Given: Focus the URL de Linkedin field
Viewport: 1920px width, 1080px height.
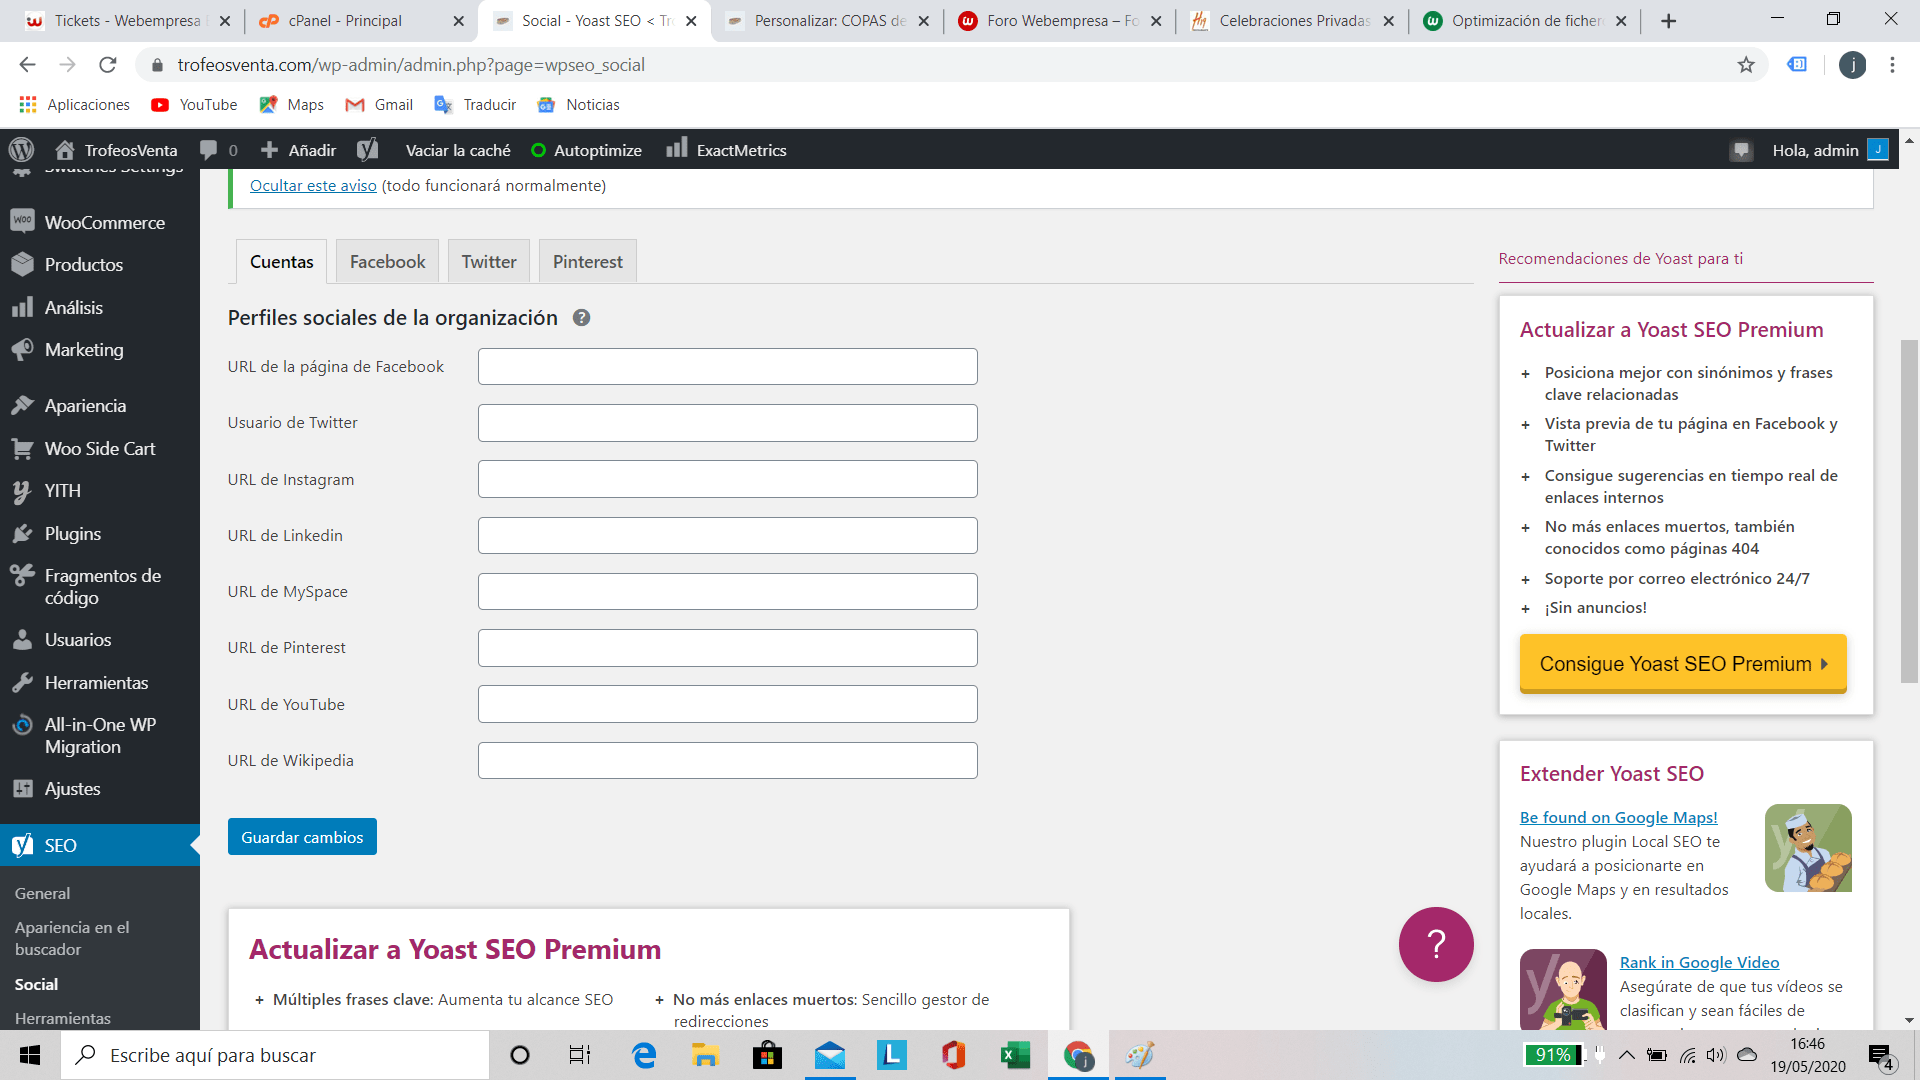Looking at the screenshot, I should [x=727, y=536].
